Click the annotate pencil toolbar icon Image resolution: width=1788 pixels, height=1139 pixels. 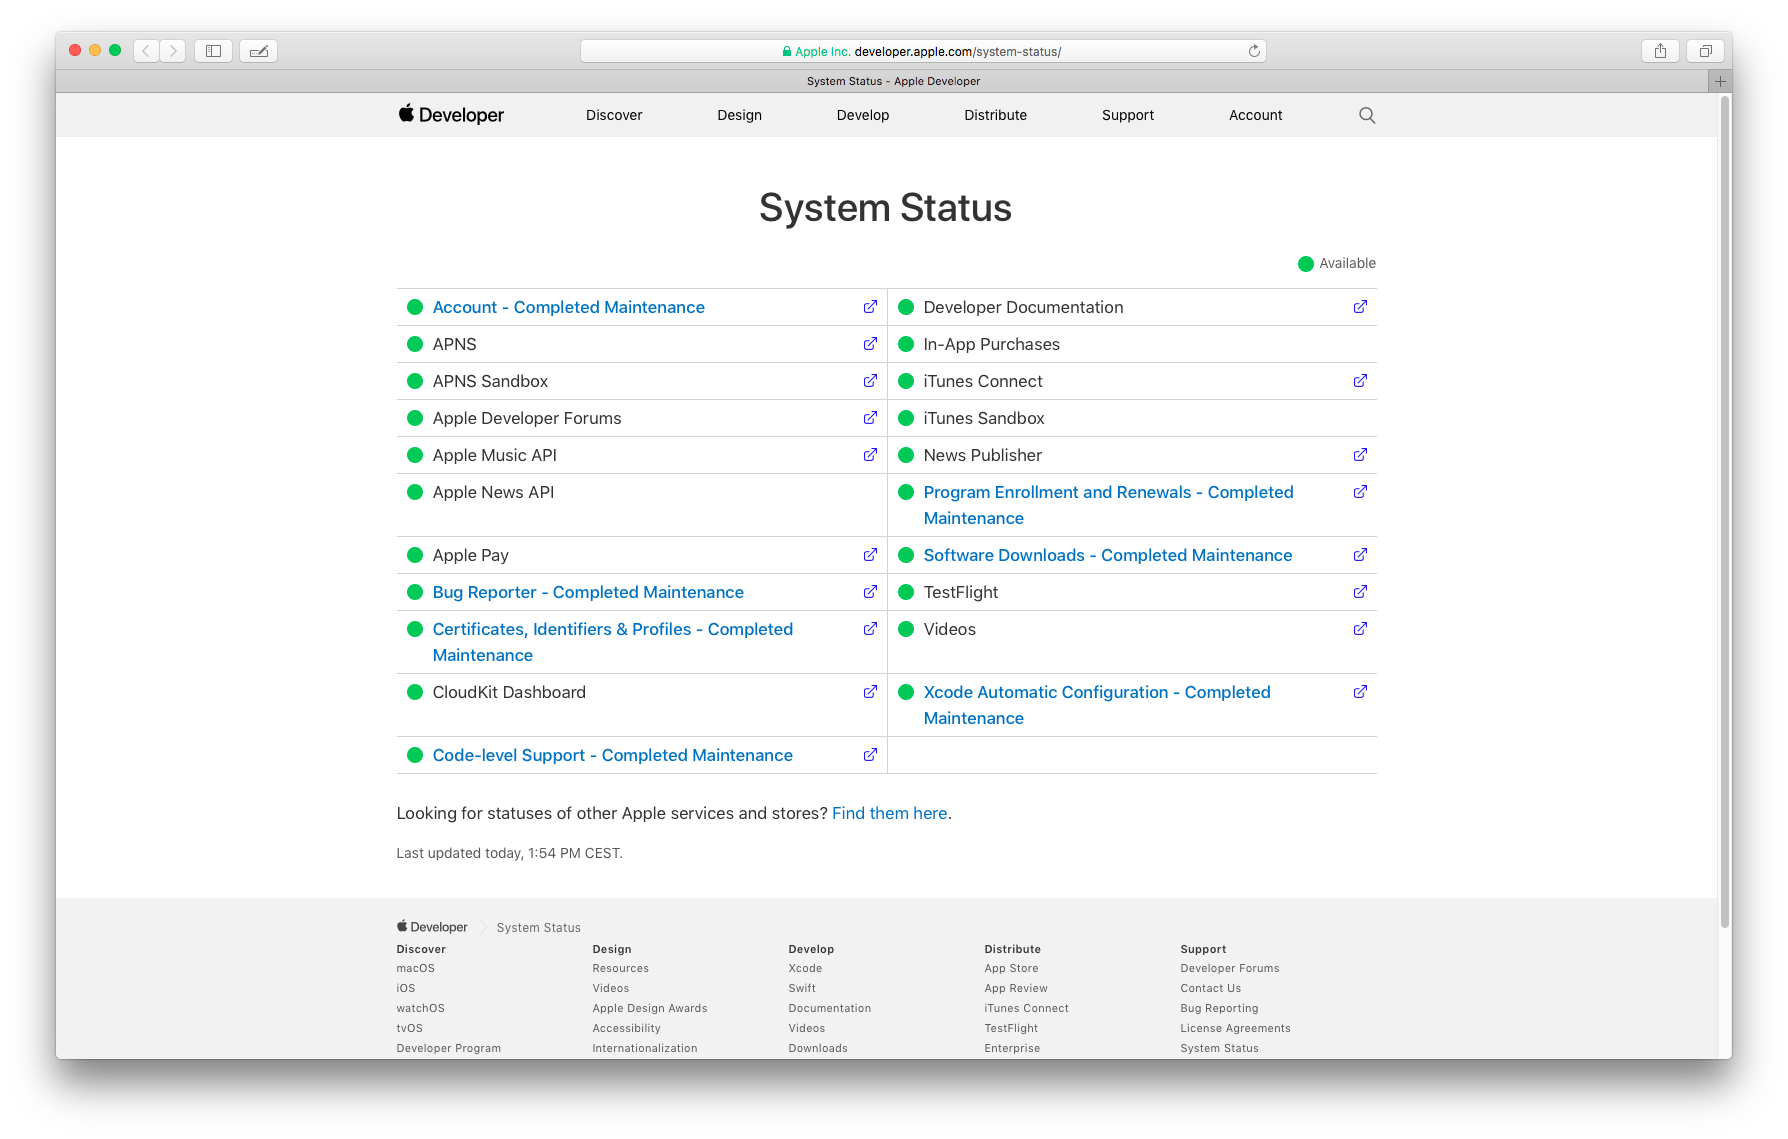click(259, 51)
